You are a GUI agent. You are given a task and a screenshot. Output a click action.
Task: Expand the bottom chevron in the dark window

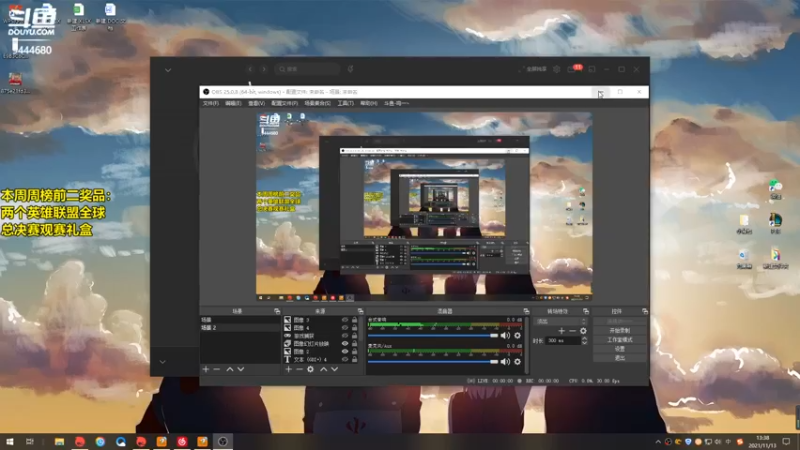(x=162, y=362)
